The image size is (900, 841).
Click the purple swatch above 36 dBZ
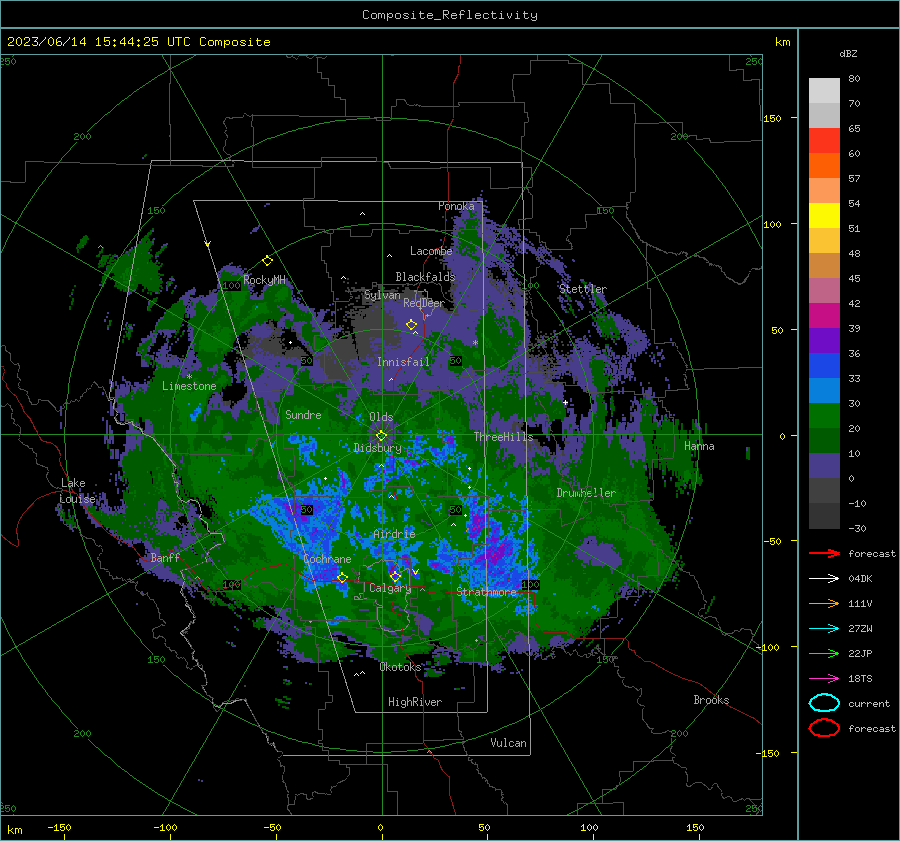[x=824, y=341]
